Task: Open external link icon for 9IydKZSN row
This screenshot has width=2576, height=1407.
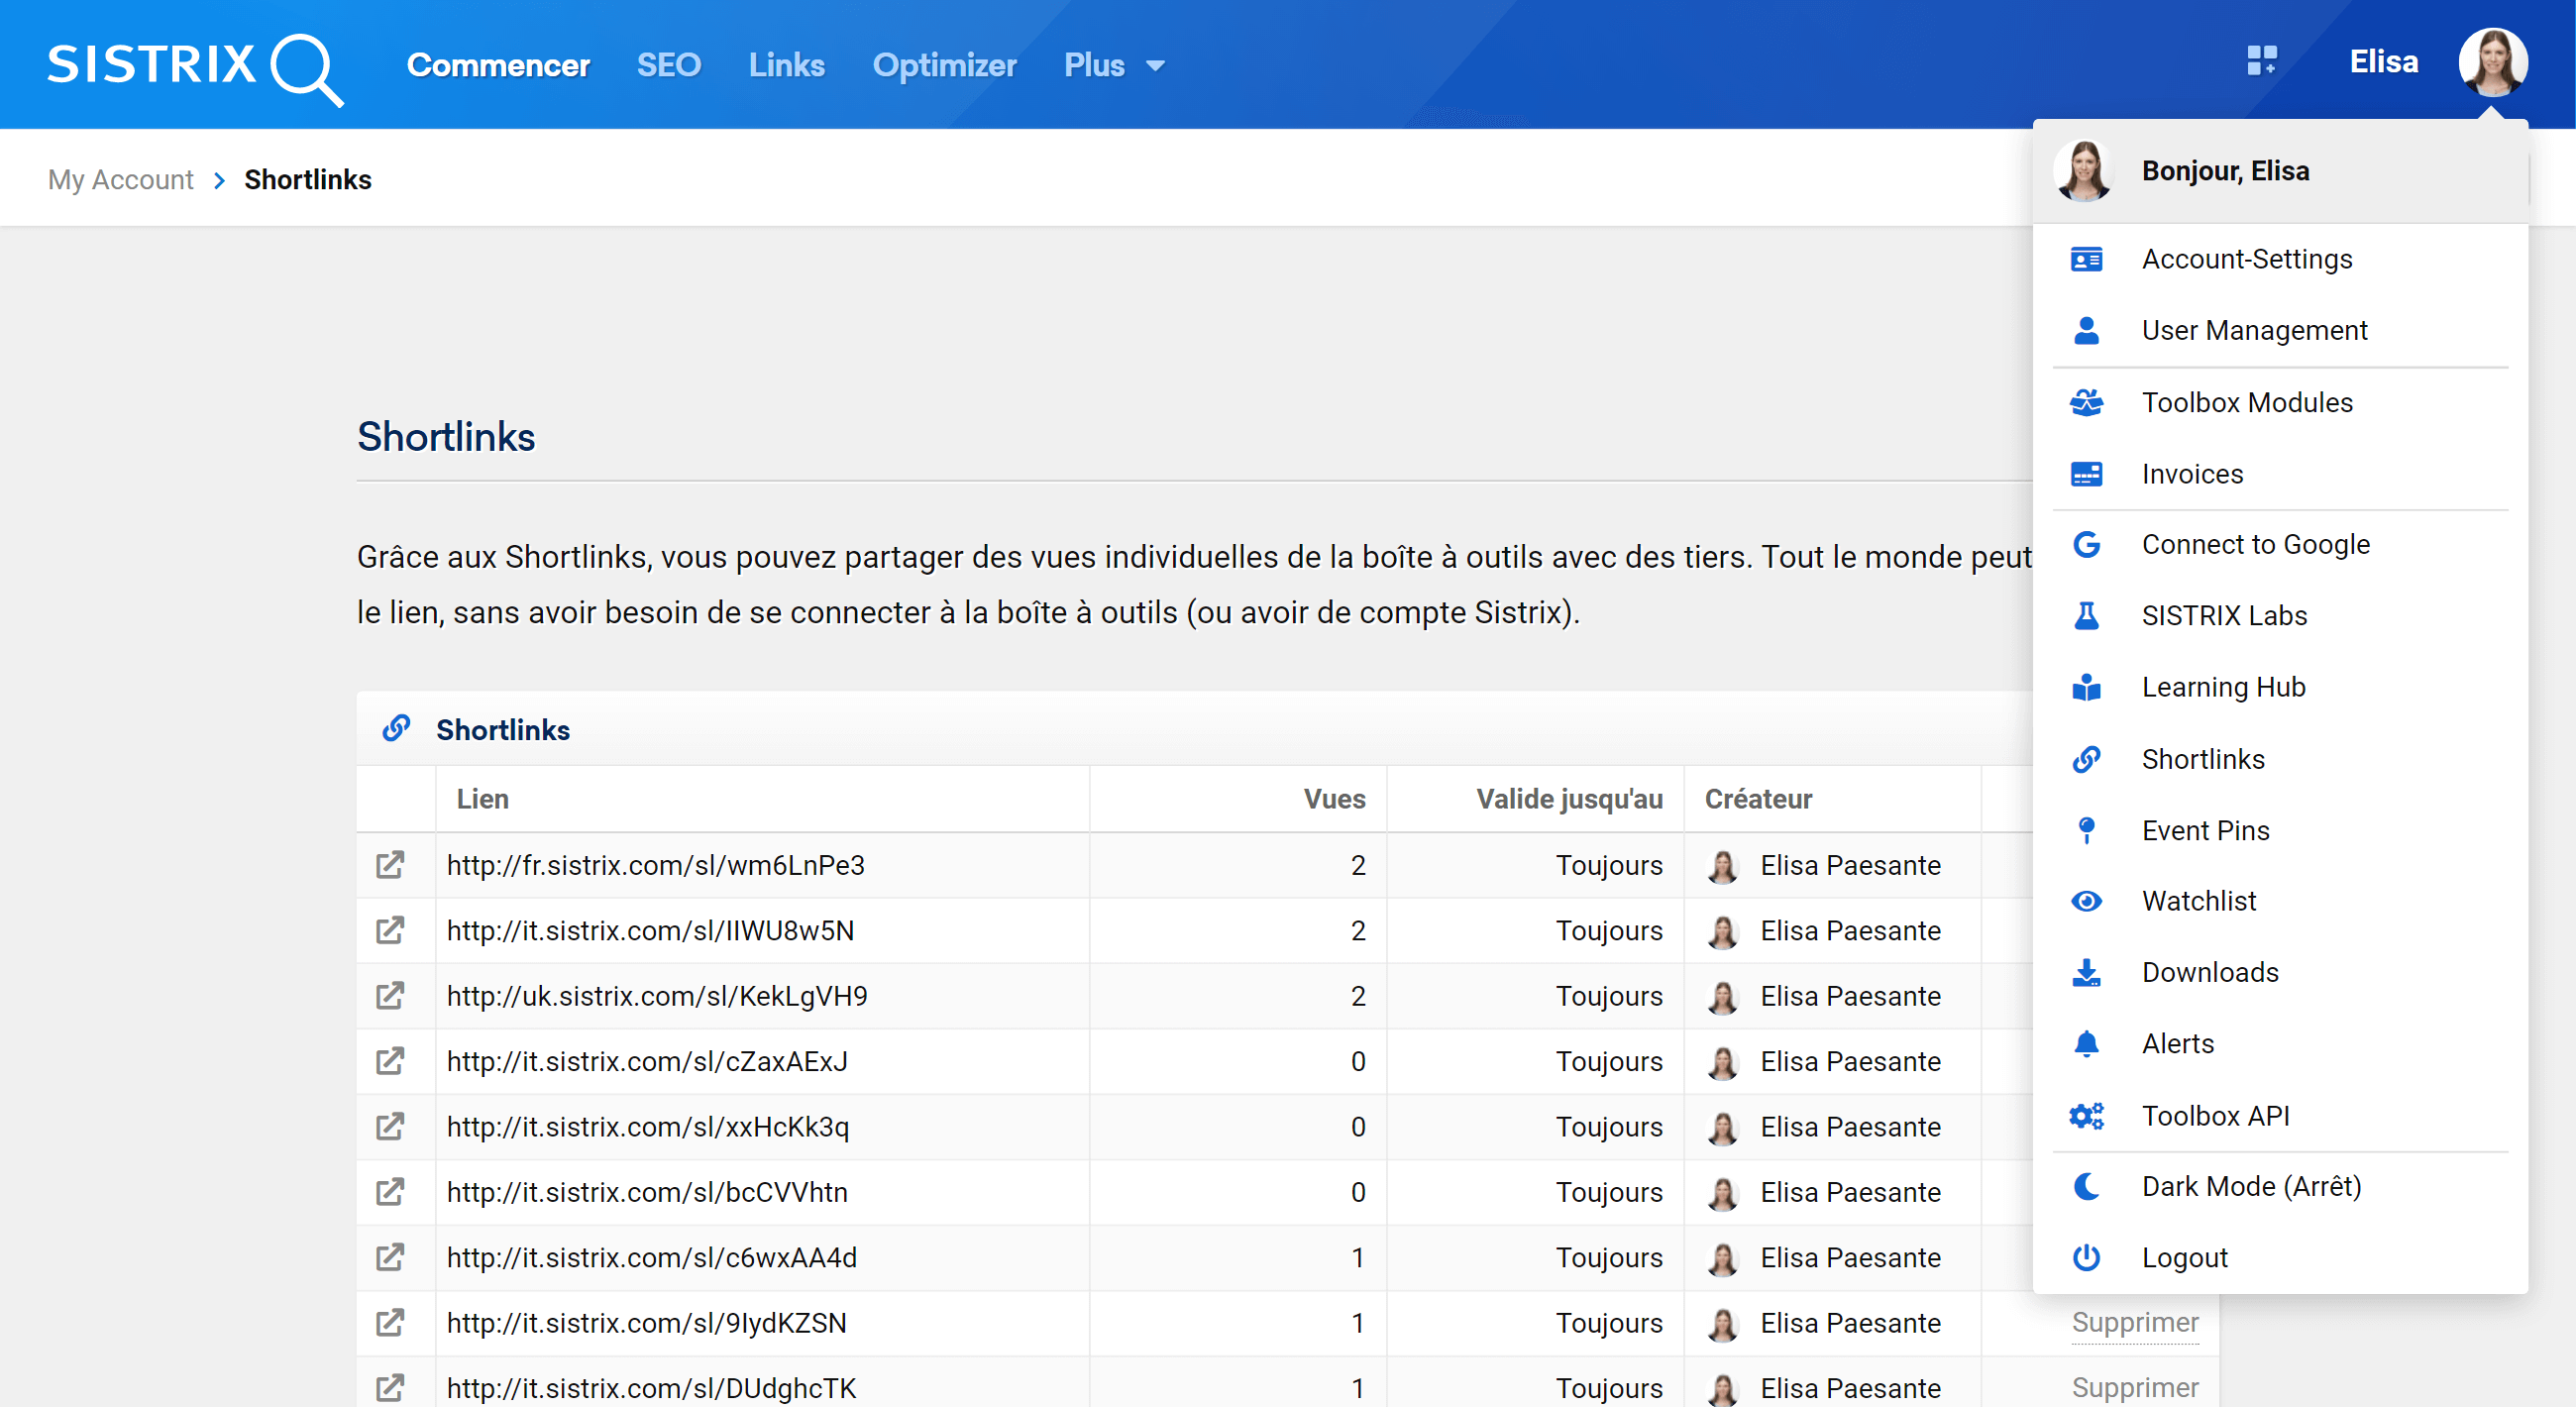Action: pos(390,1323)
